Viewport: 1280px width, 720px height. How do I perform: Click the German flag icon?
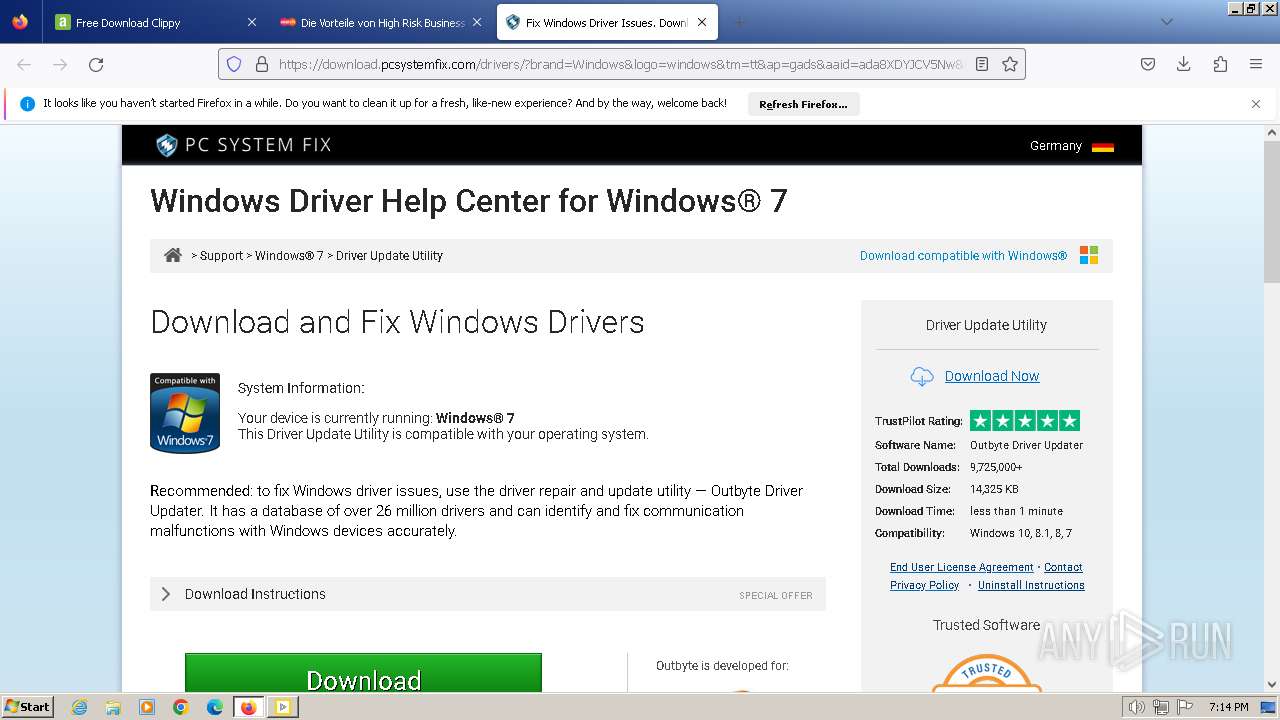[x=1103, y=146]
